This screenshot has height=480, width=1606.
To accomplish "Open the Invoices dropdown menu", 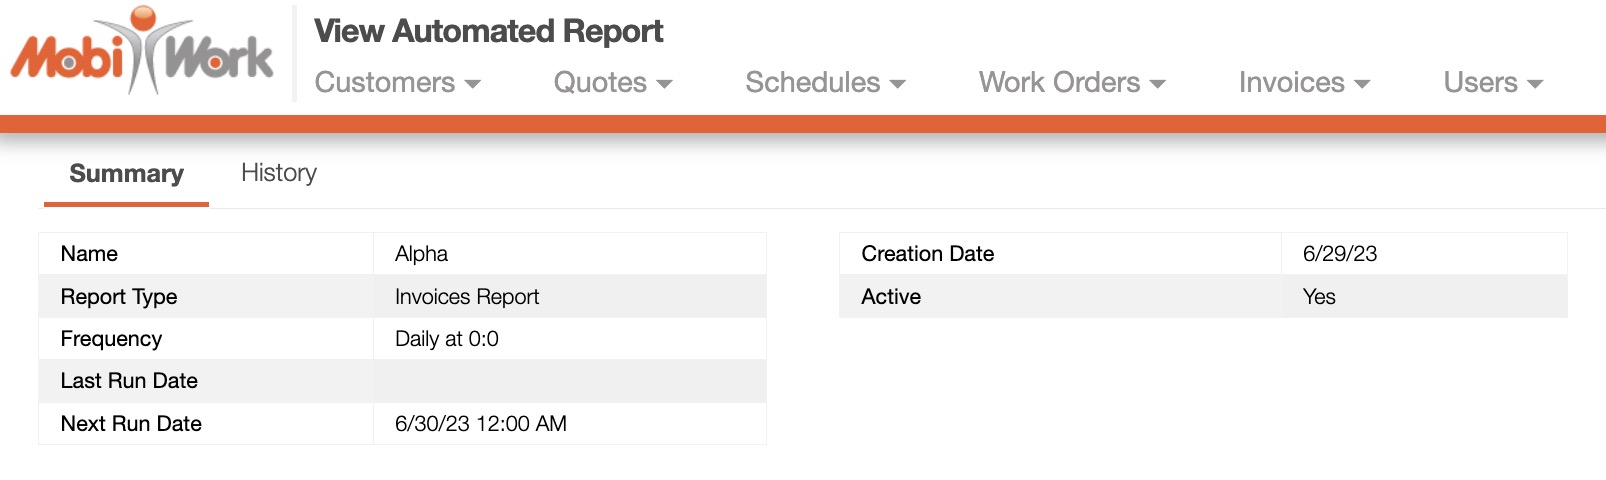I will click(x=1303, y=83).
